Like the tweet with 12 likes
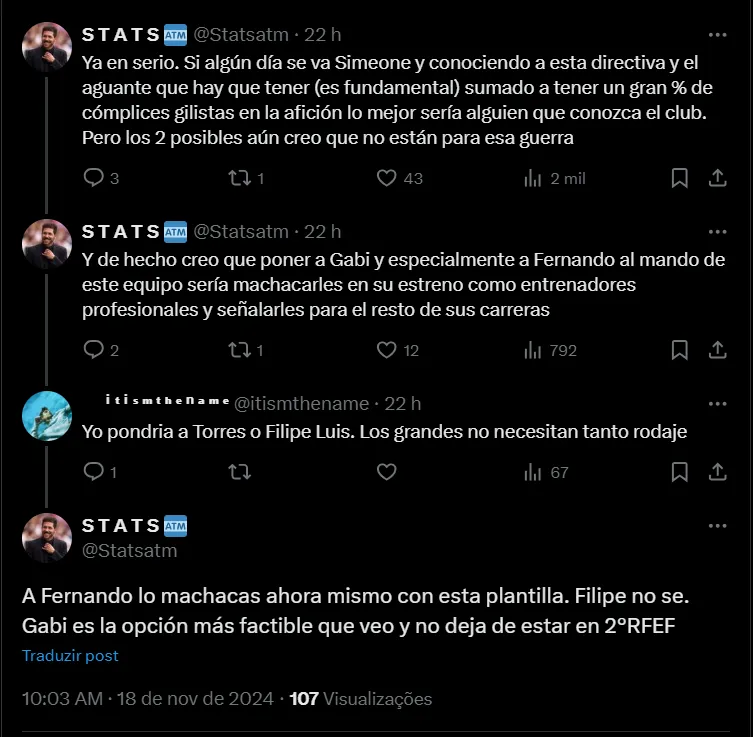Viewport: 753px width, 737px height. (387, 350)
